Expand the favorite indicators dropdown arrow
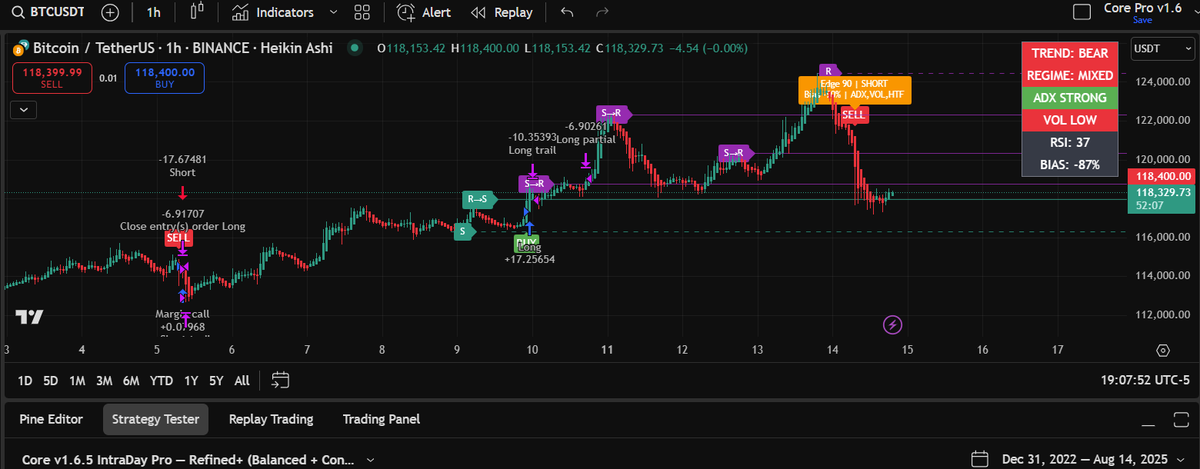This screenshot has height=469, width=1200. (x=333, y=13)
